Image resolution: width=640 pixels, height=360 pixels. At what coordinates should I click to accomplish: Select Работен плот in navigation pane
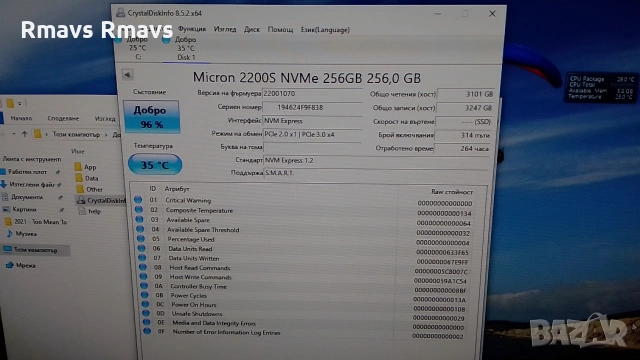point(27,172)
